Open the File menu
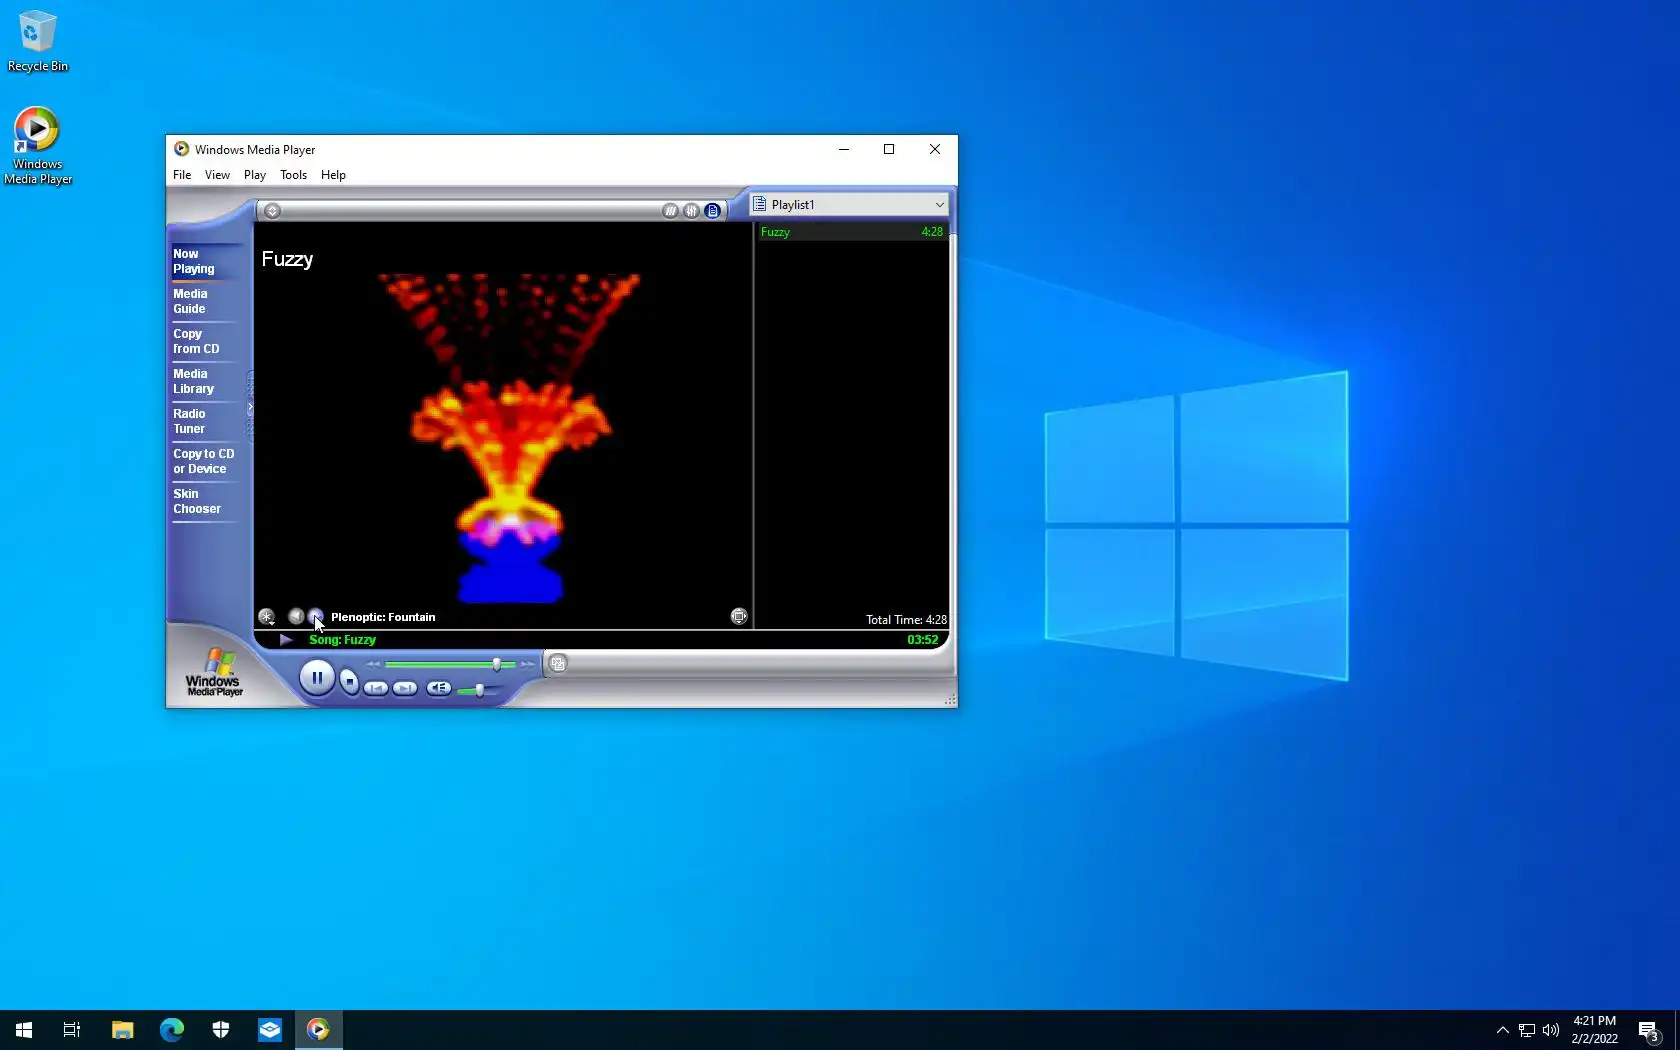1680x1050 pixels. coord(182,175)
